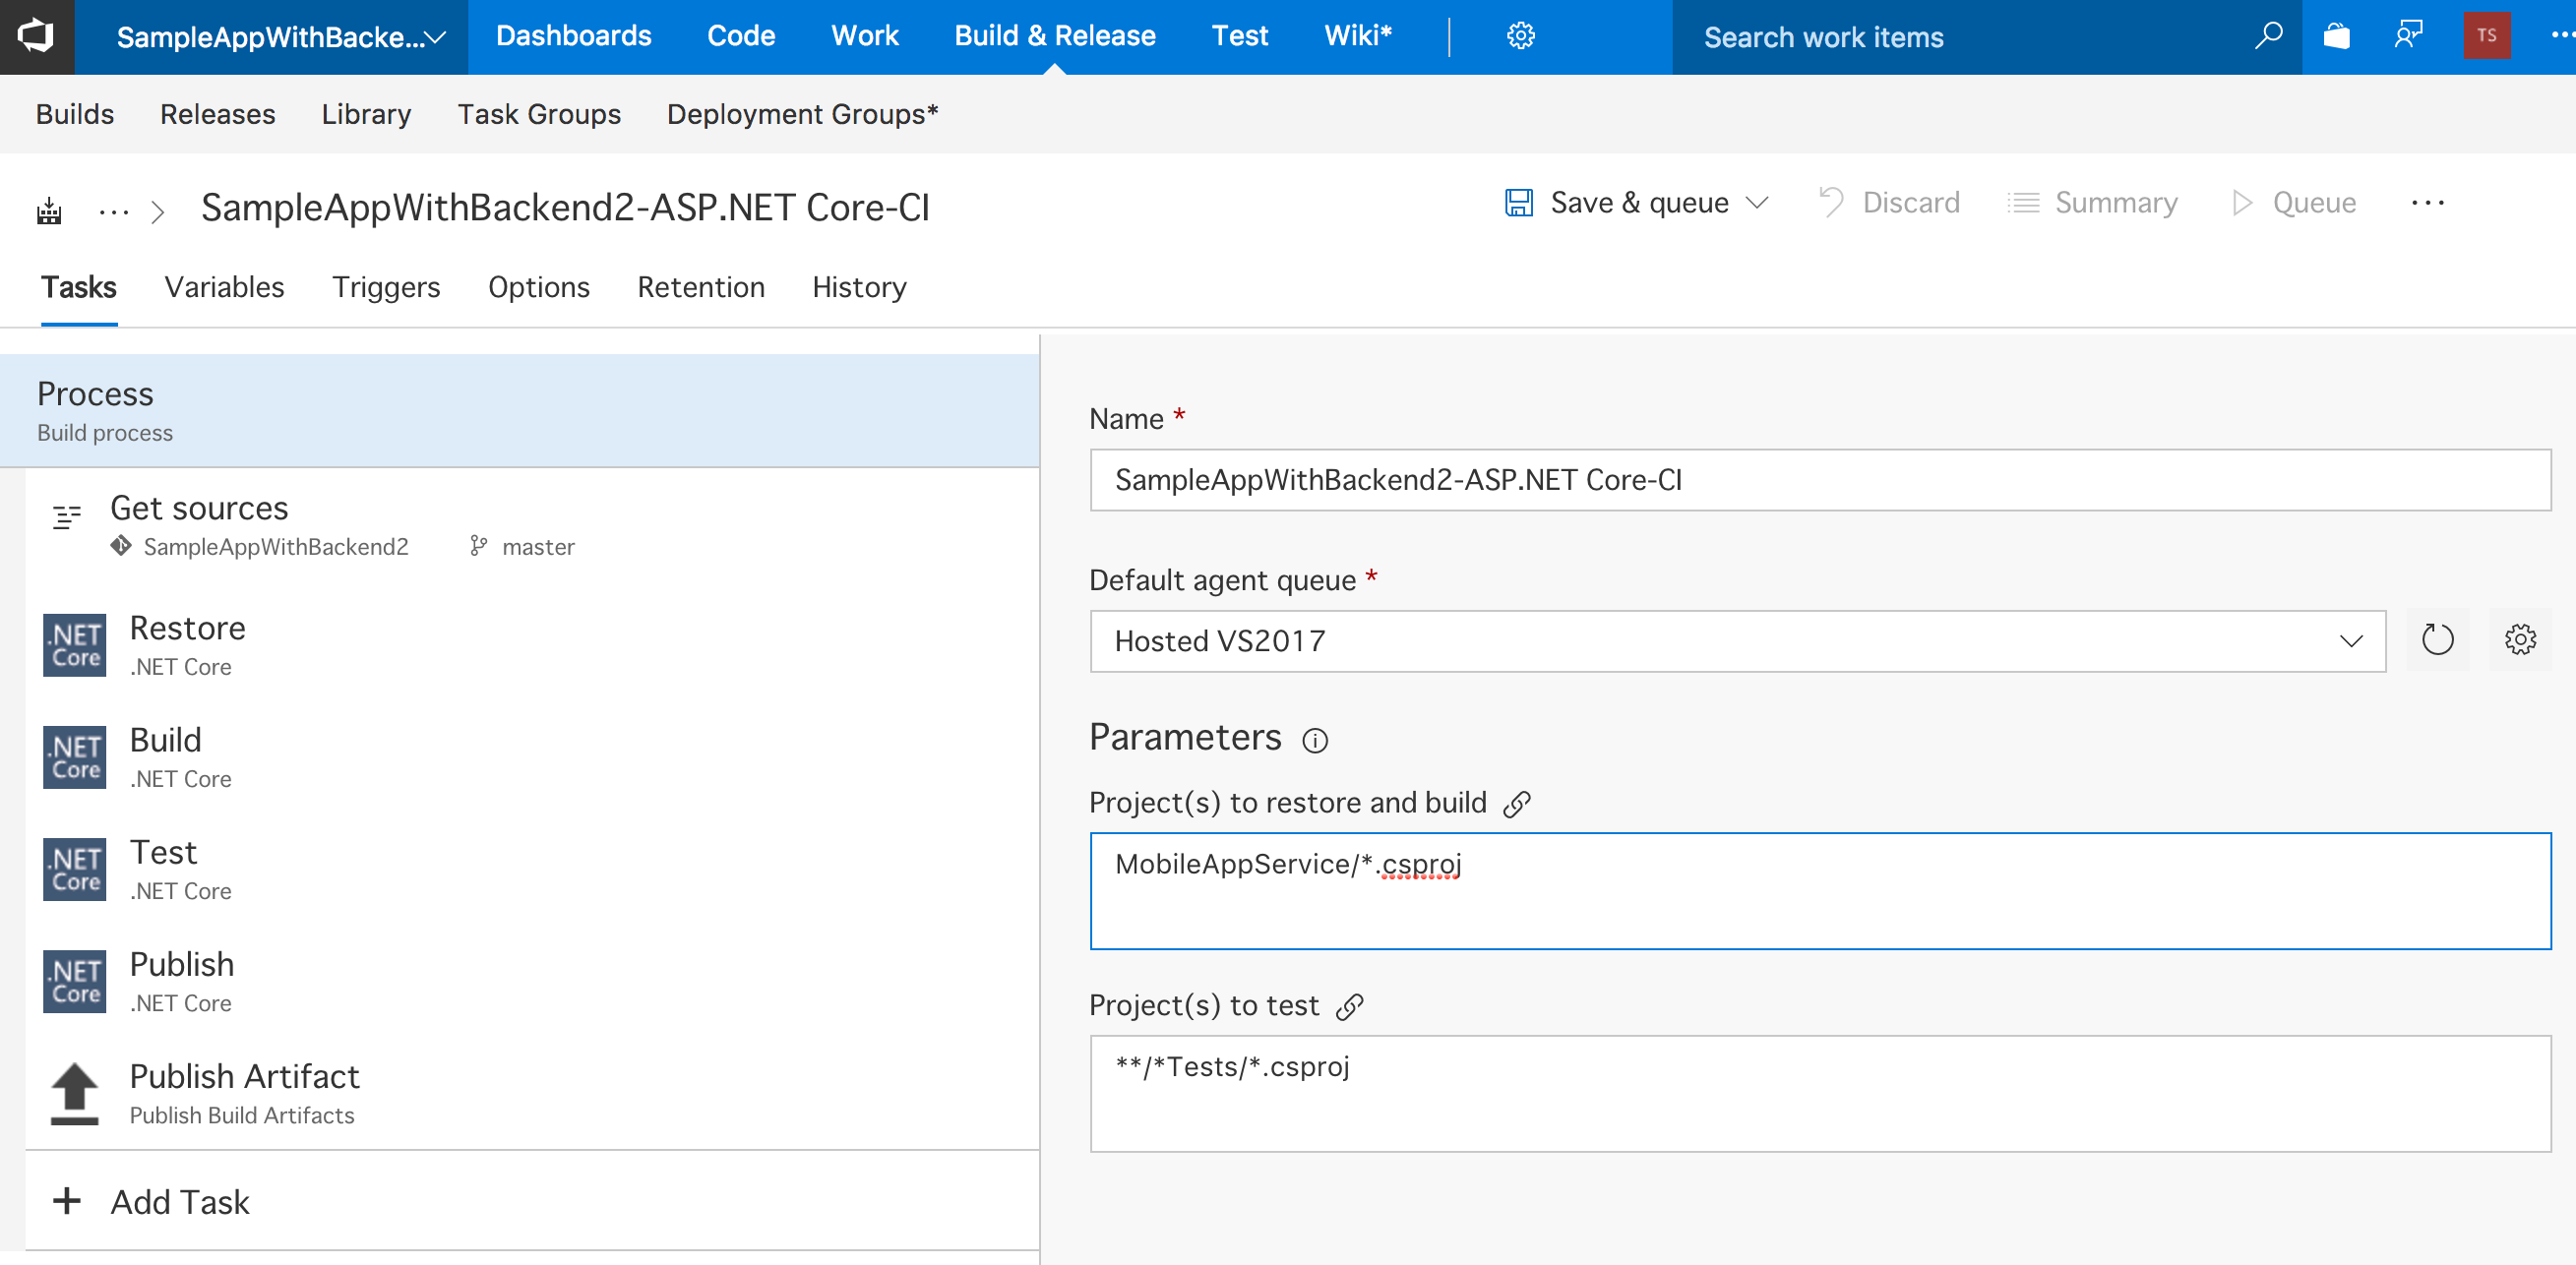Viewport: 2576px width, 1265px height.
Task: Select the Test task .NET Core icon
Action: (x=74, y=869)
